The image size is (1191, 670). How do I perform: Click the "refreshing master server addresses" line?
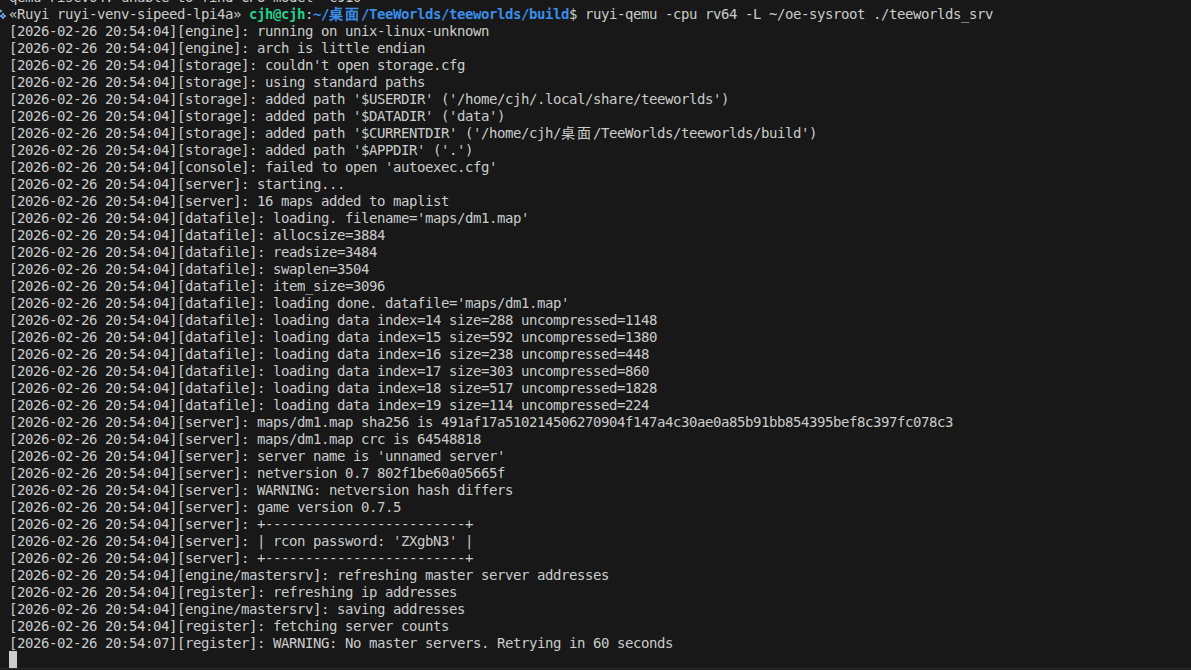(473, 576)
